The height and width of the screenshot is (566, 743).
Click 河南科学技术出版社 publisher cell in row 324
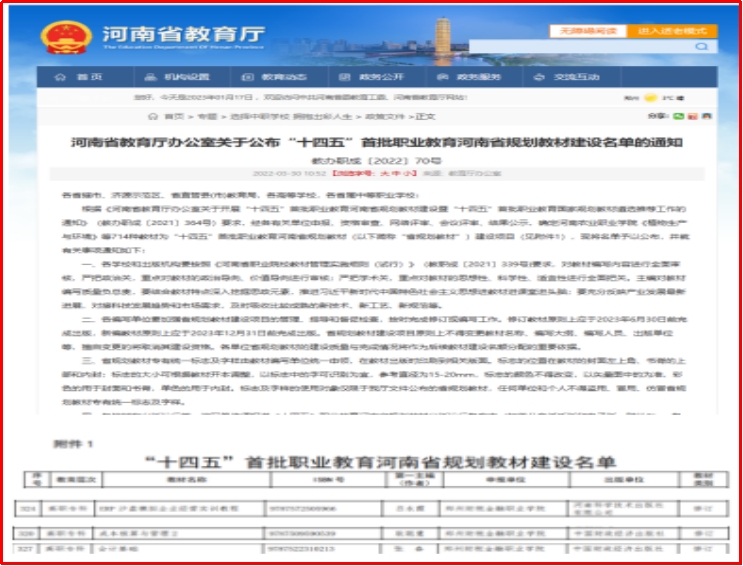click(622, 509)
